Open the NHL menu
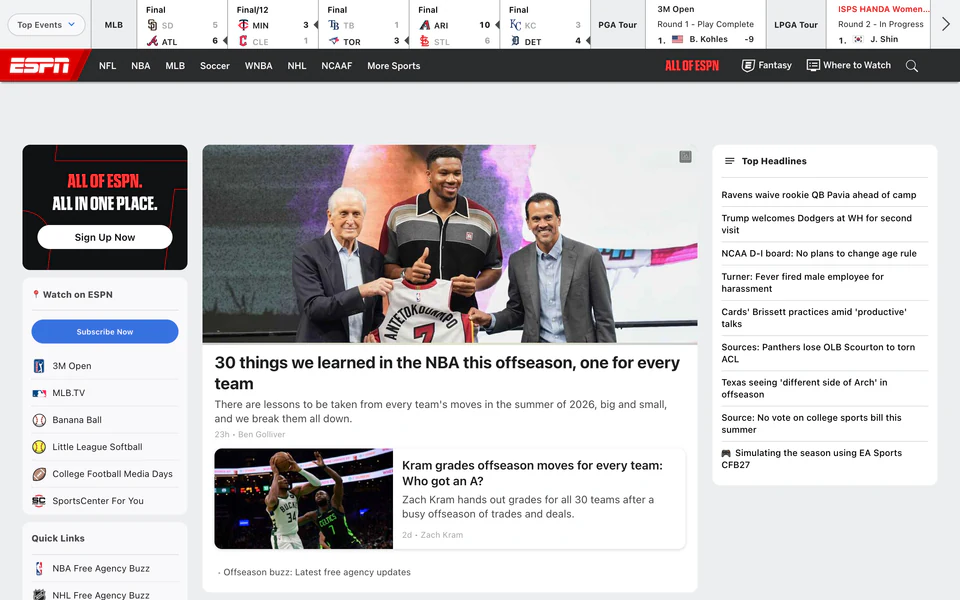The height and width of the screenshot is (600, 960). (297, 66)
